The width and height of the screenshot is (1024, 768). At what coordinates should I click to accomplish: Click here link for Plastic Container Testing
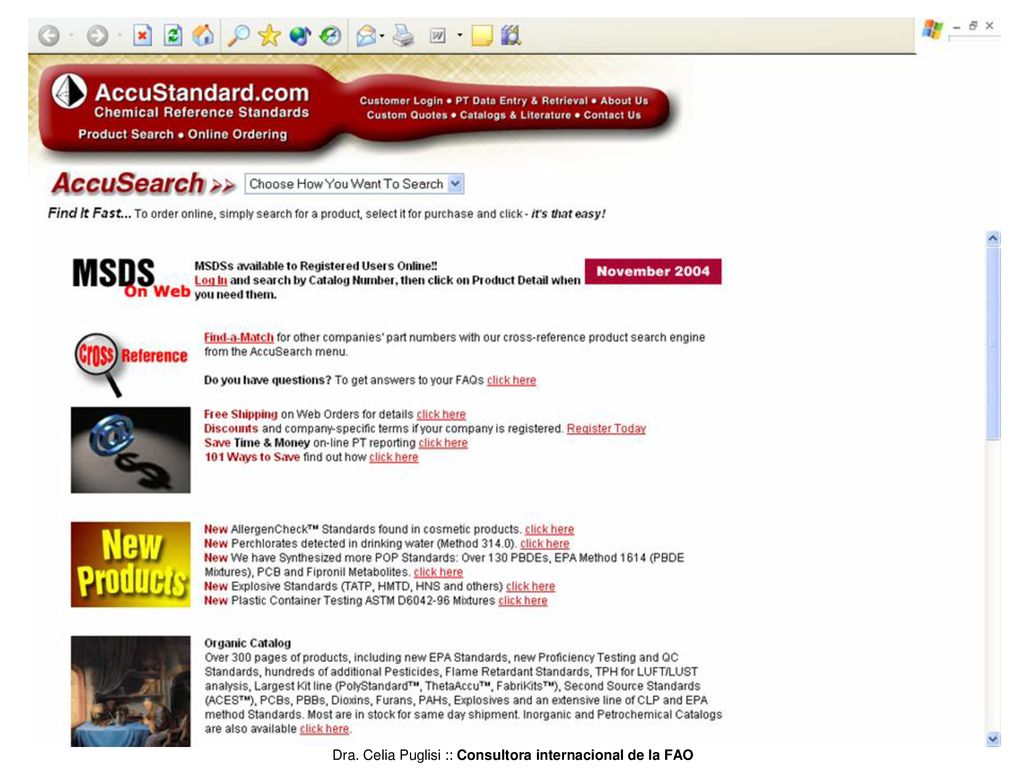pyautogui.click(x=523, y=601)
